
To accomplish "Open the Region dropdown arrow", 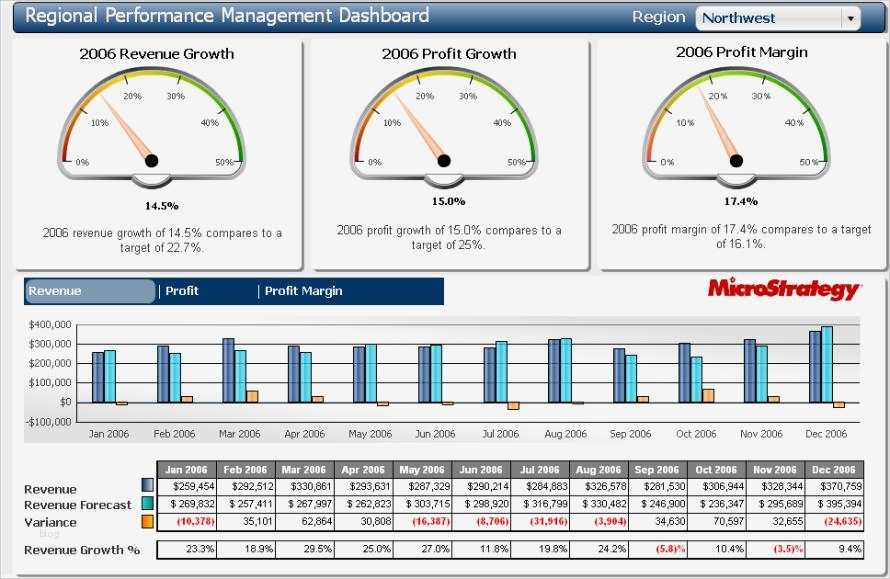I will pos(850,18).
